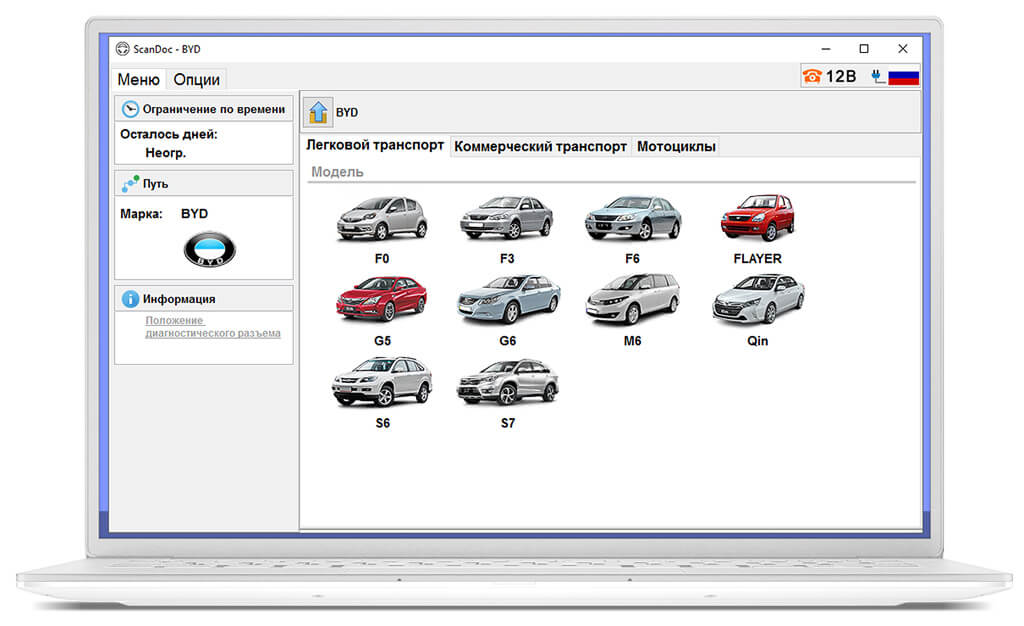
Task: Pick the S7 SUV model
Action: pos(507,394)
